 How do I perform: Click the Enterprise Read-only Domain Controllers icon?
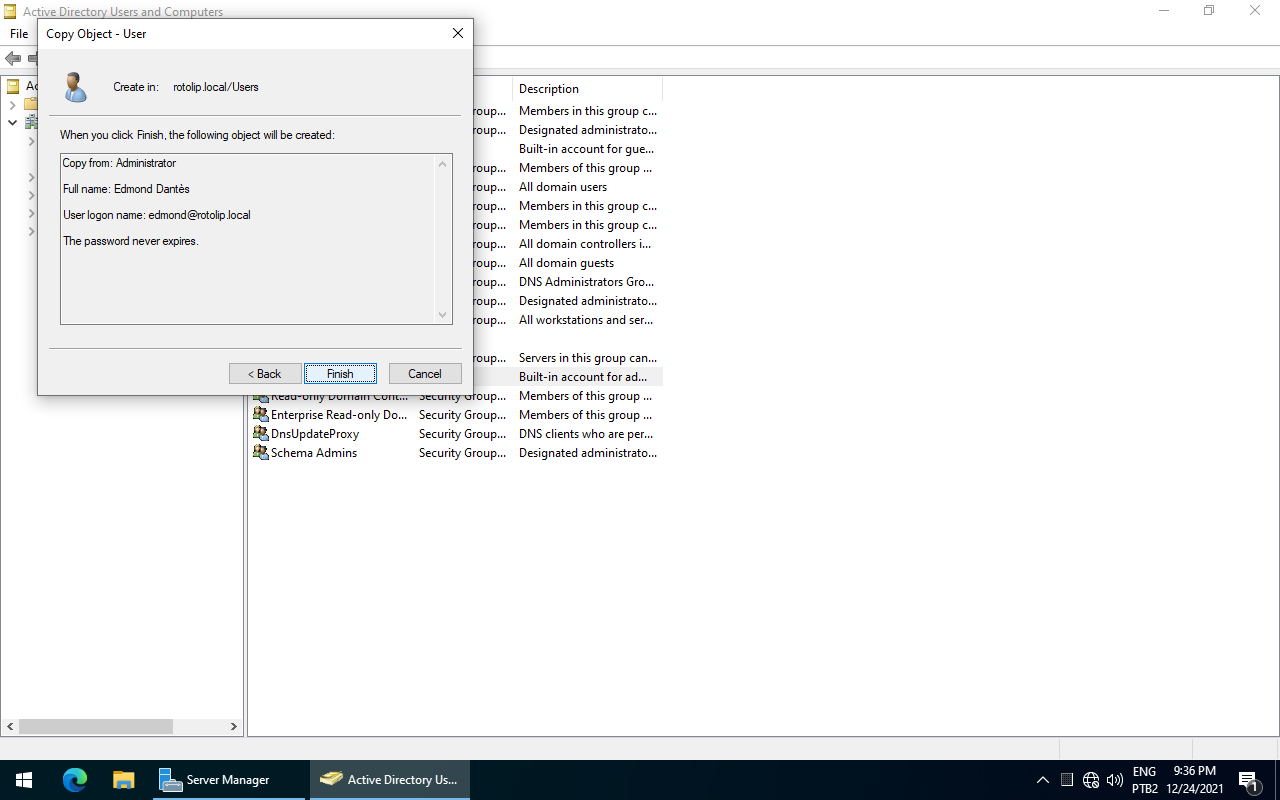(x=262, y=414)
